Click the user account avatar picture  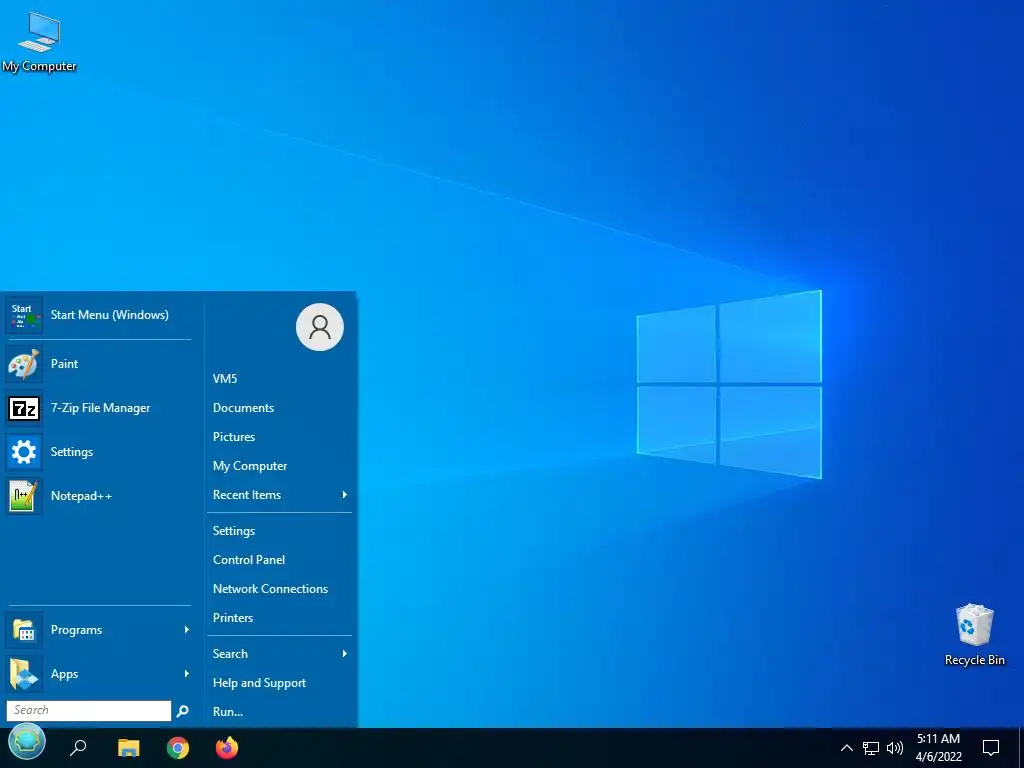pos(320,327)
